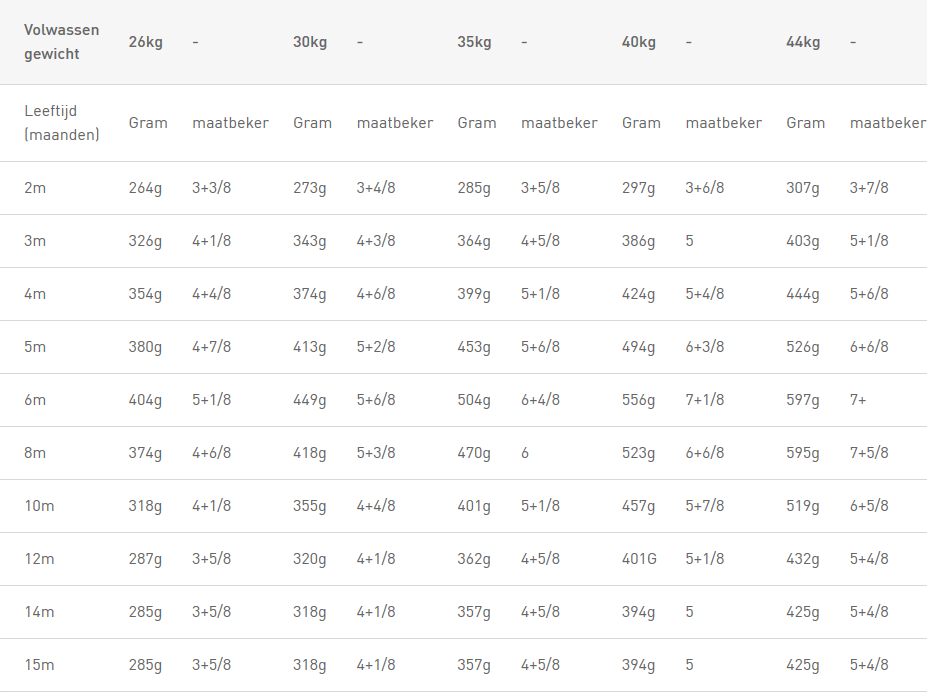The width and height of the screenshot is (927, 692).
Task: Click the 26kg column header
Action: [145, 42]
